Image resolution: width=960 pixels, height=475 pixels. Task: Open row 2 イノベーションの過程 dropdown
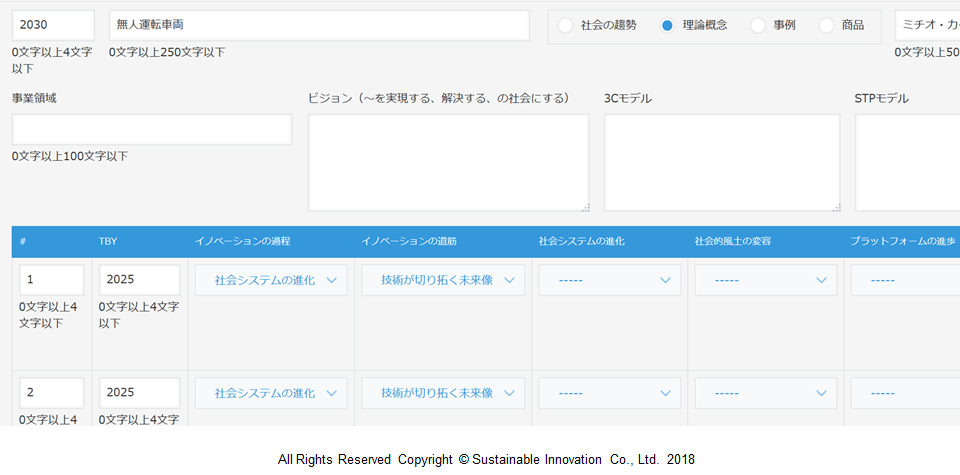click(271, 393)
